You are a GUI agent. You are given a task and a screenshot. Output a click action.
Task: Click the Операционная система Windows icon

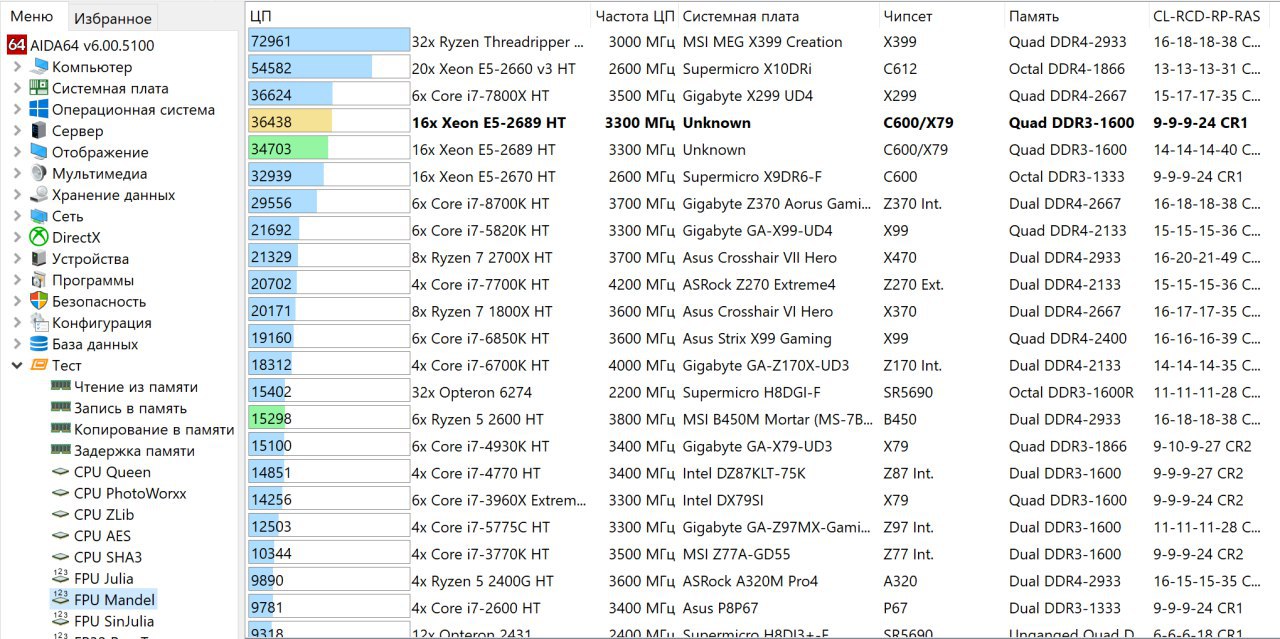pyautogui.click(x=39, y=109)
